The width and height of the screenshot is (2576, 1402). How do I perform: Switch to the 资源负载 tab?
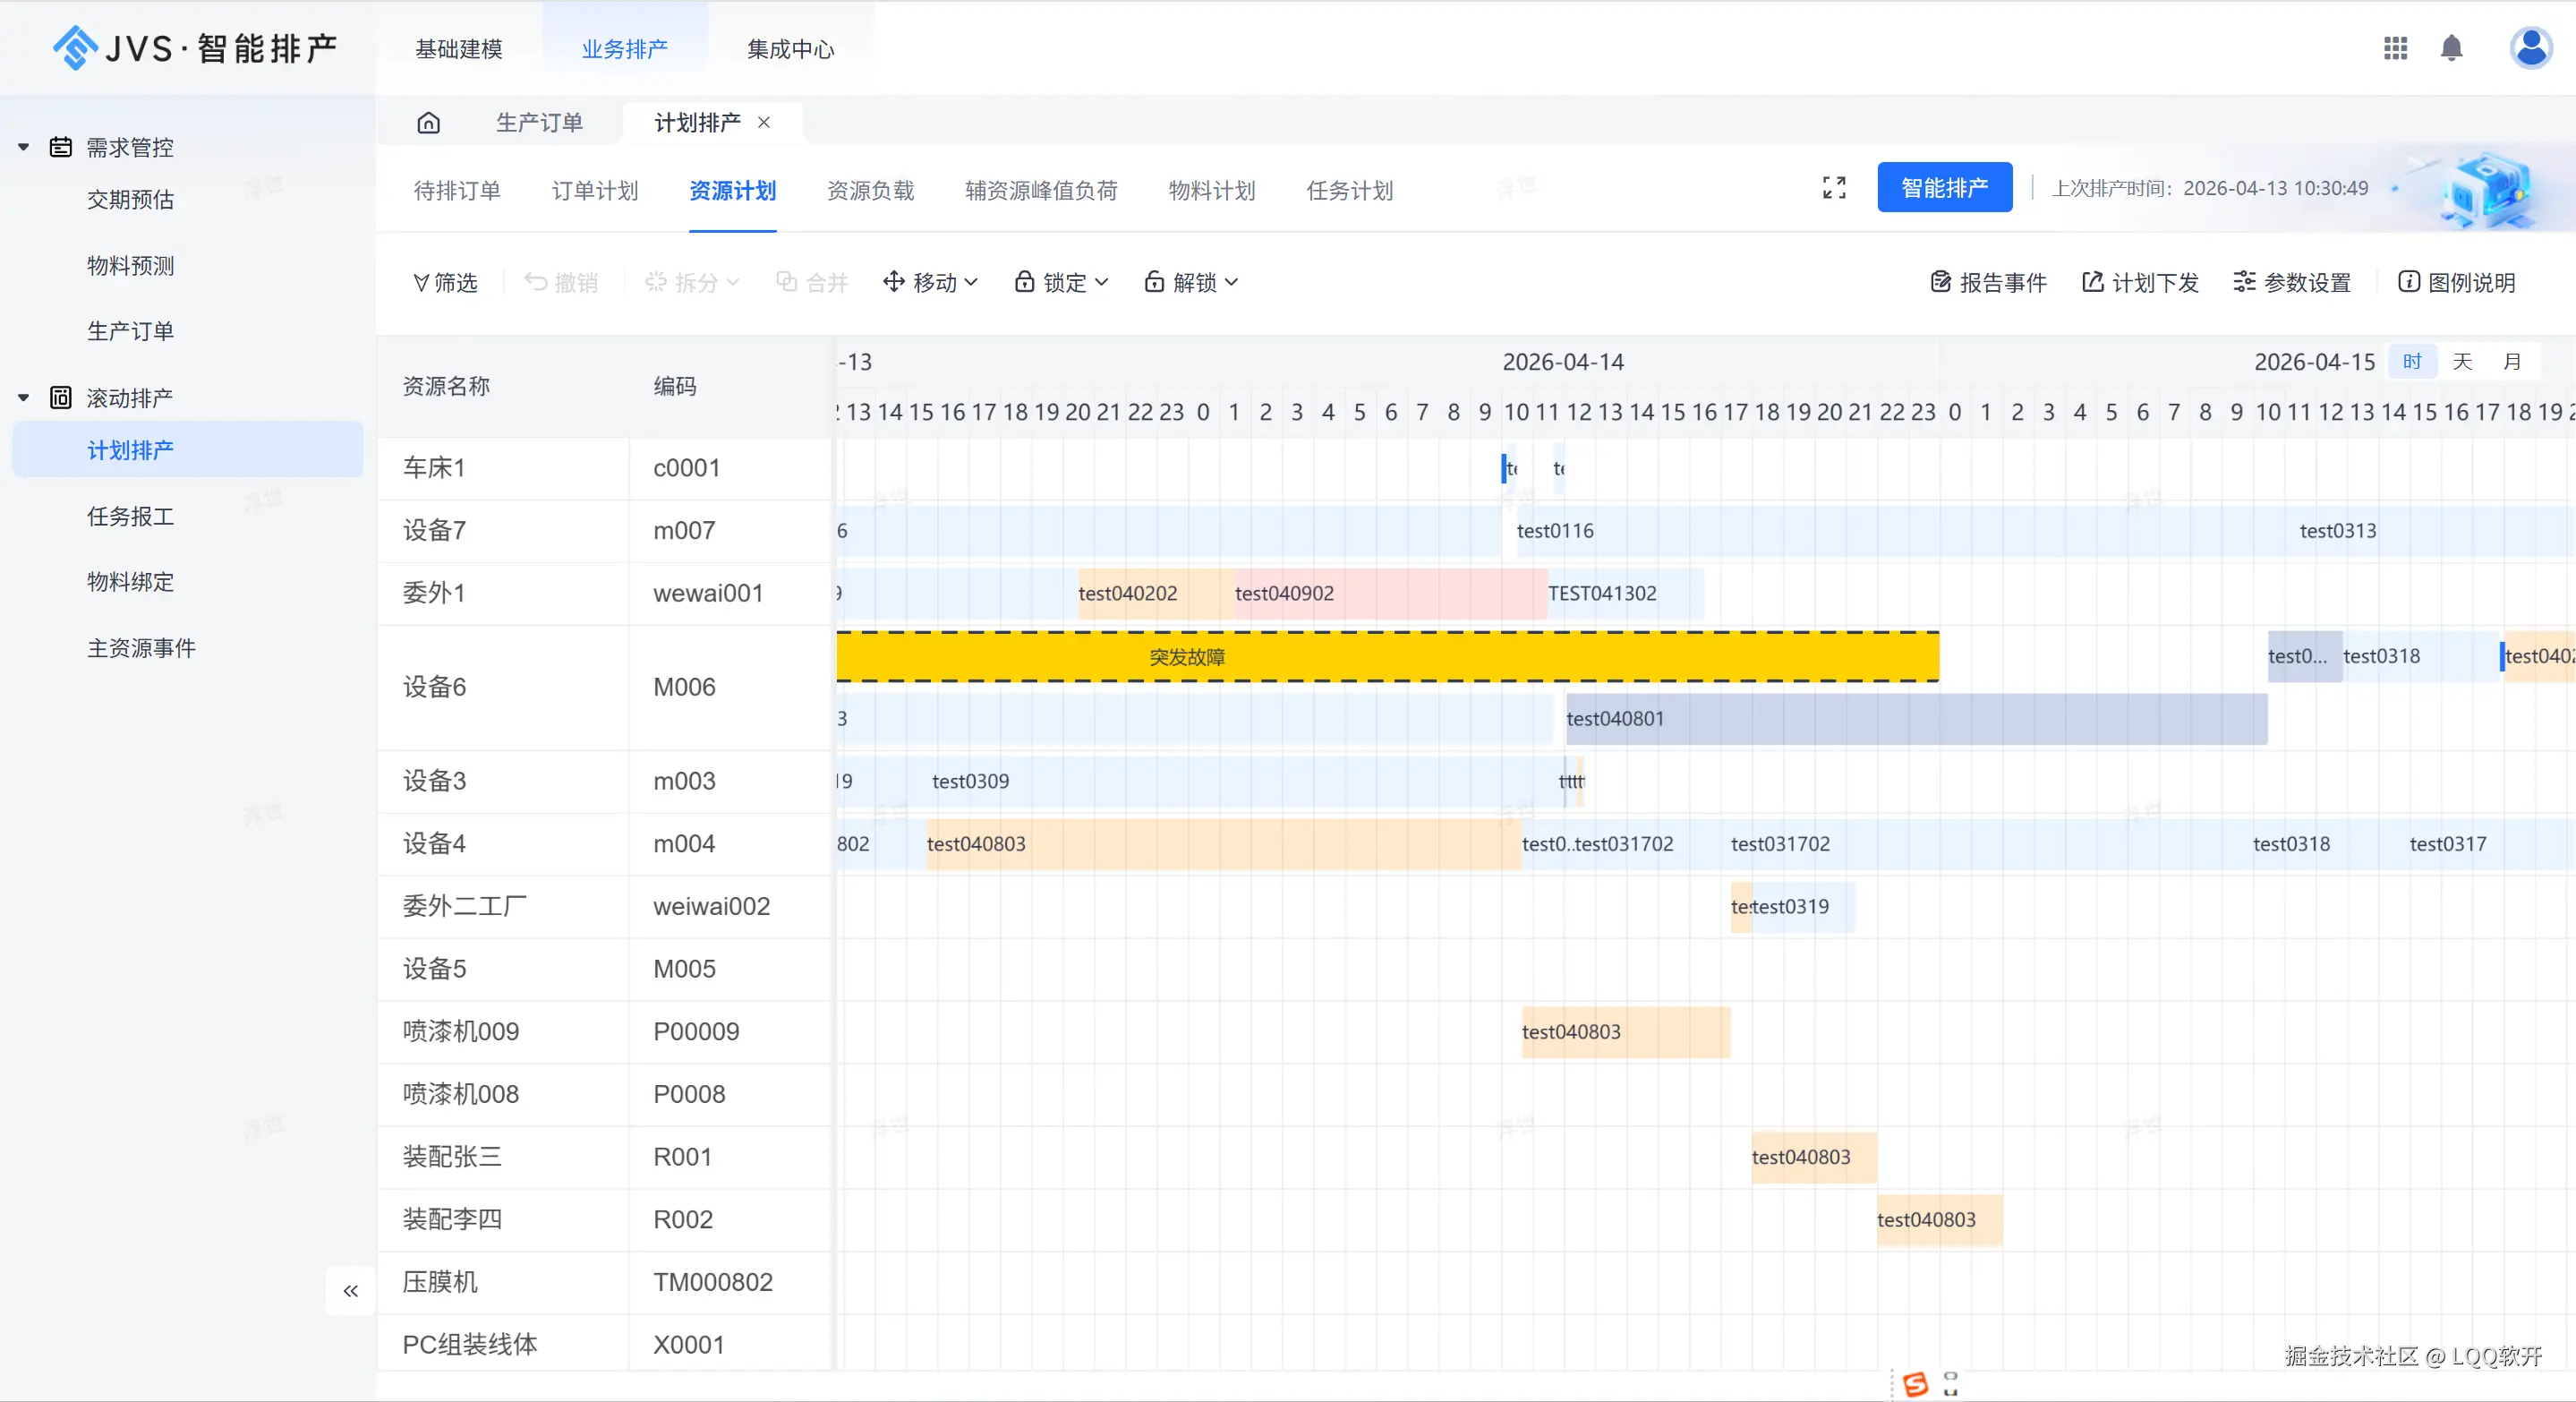click(870, 191)
